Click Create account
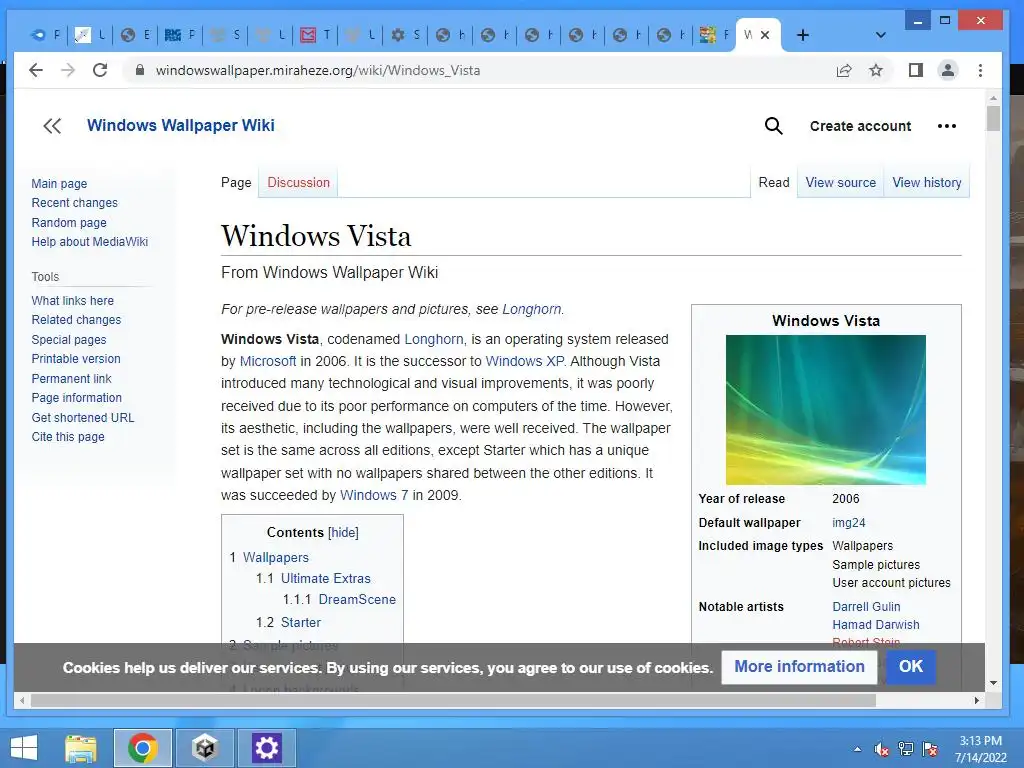The width and height of the screenshot is (1024, 768). pyautogui.click(x=860, y=126)
